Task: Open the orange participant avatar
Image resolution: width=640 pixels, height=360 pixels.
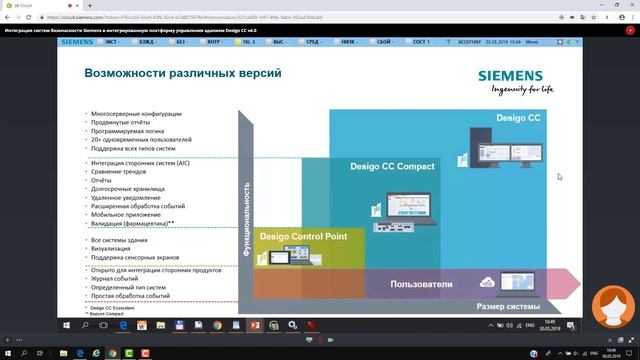Action: click(x=613, y=307)
